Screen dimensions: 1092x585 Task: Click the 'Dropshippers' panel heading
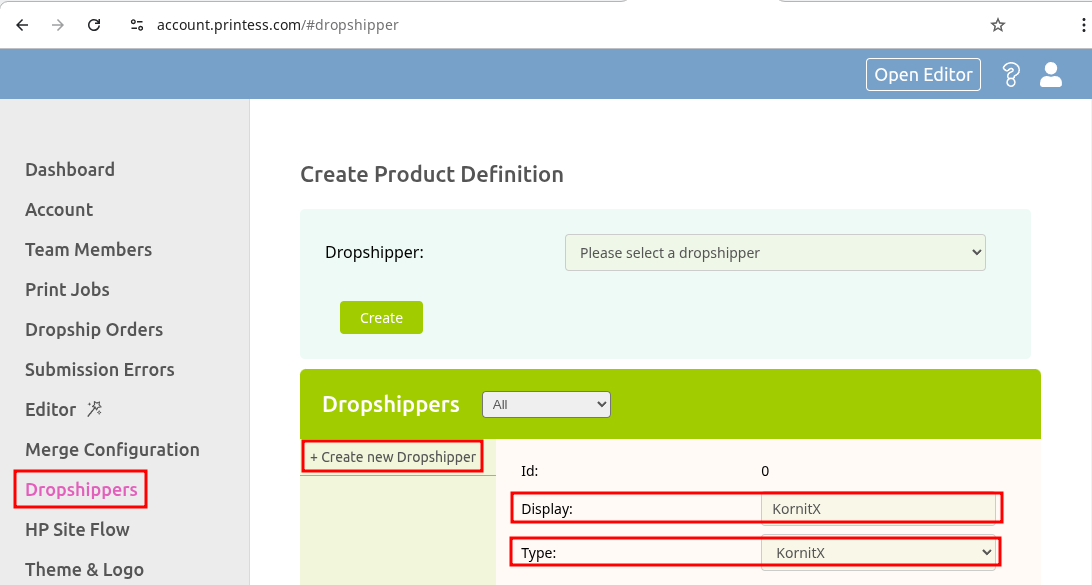coord(391,405)
